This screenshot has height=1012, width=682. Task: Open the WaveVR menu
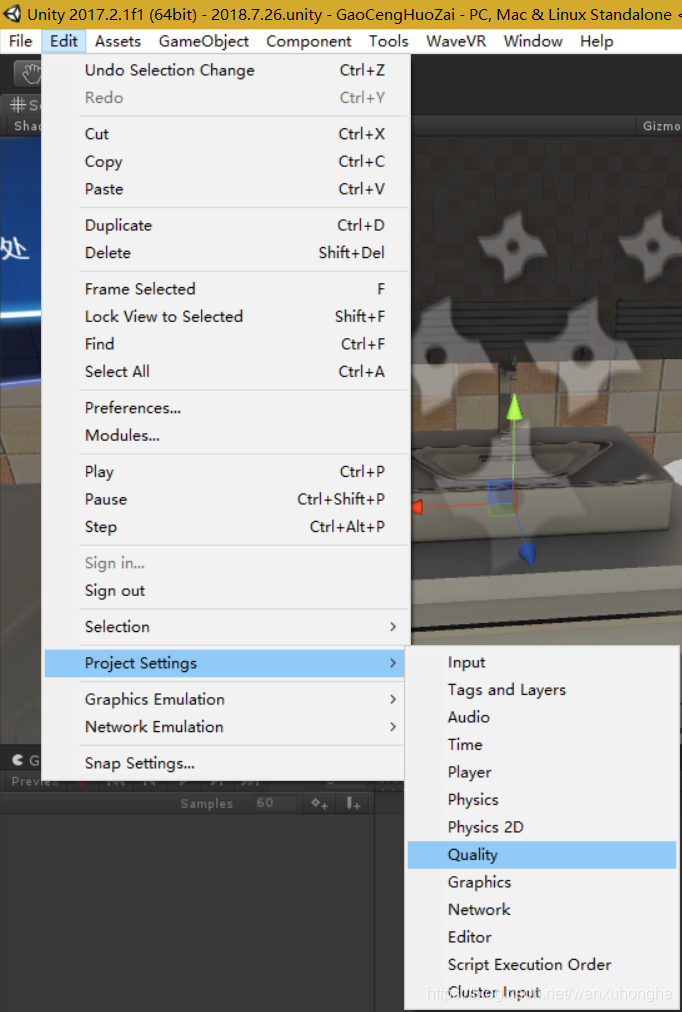click(456, 41)
